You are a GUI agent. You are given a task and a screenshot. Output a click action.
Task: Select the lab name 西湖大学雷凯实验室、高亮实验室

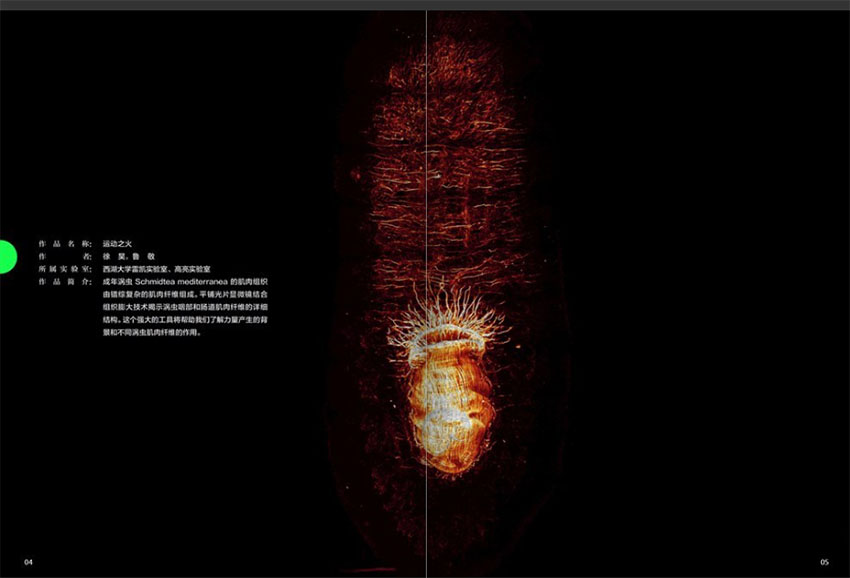click(x=157, y=269)
